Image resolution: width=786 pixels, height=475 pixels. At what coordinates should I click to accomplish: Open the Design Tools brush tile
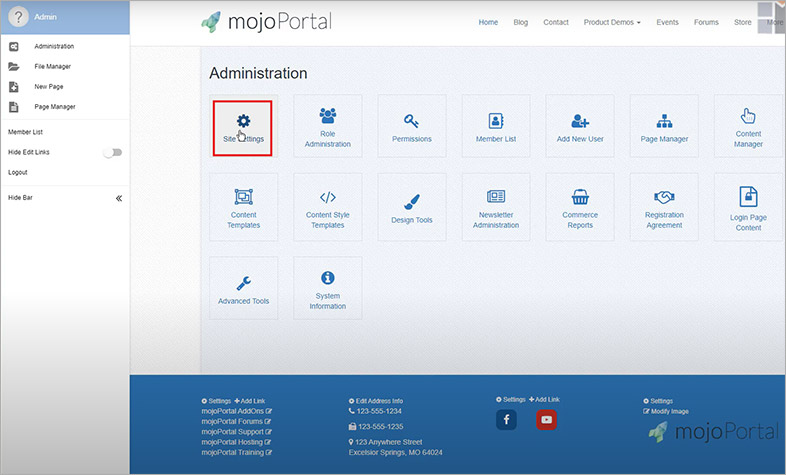pyautogui.click(x=412, y=207)
